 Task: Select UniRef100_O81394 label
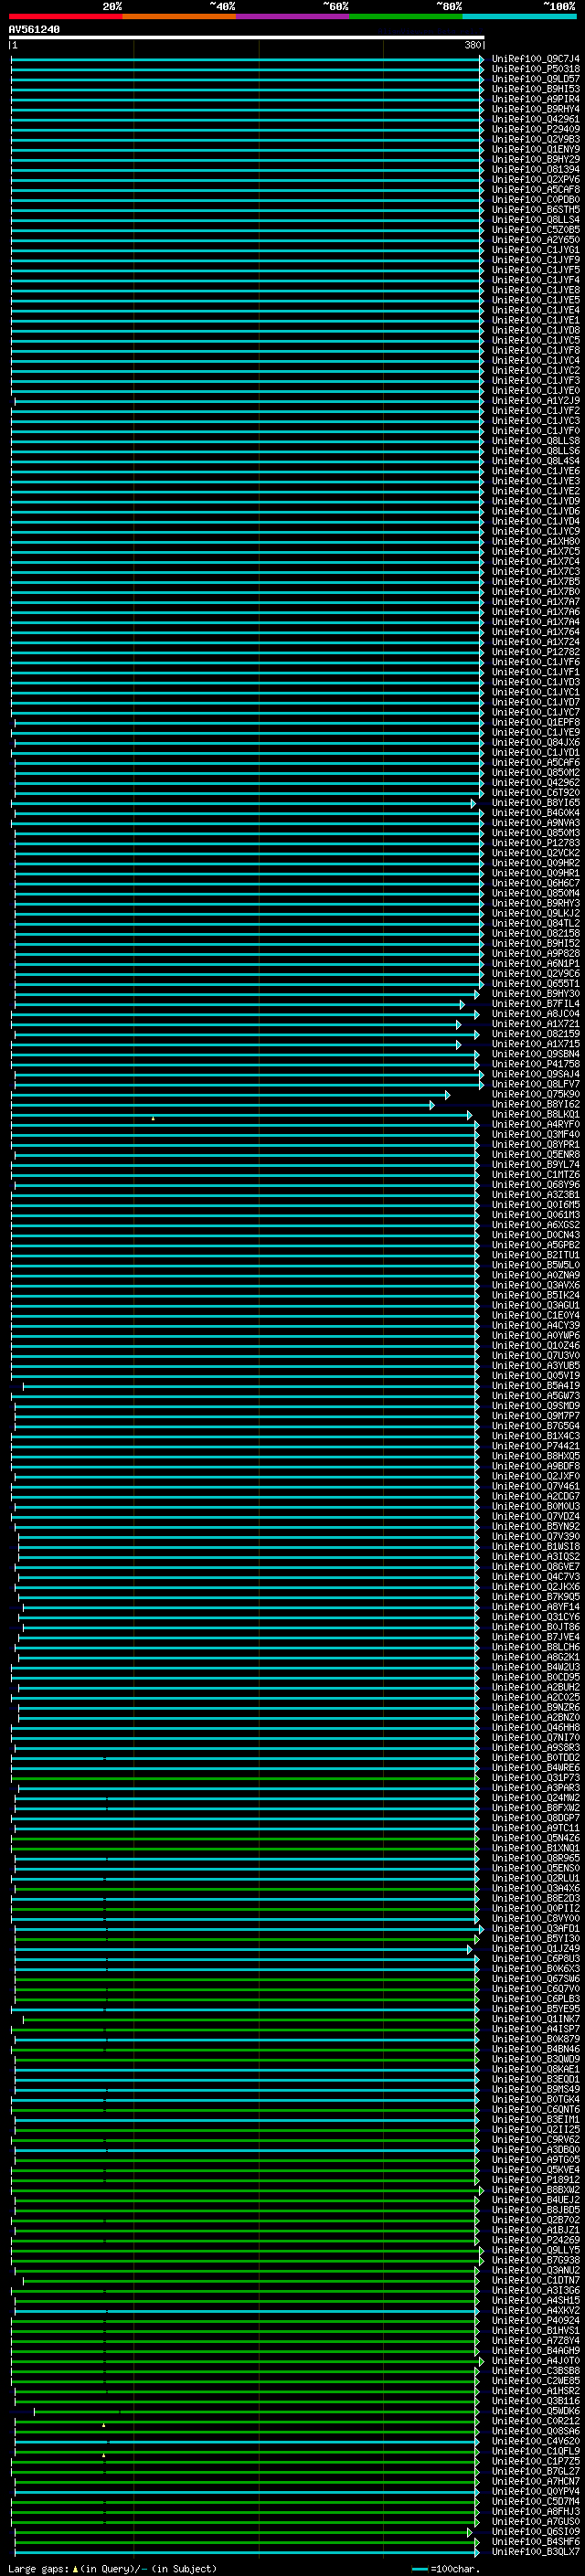coord(535,169)
